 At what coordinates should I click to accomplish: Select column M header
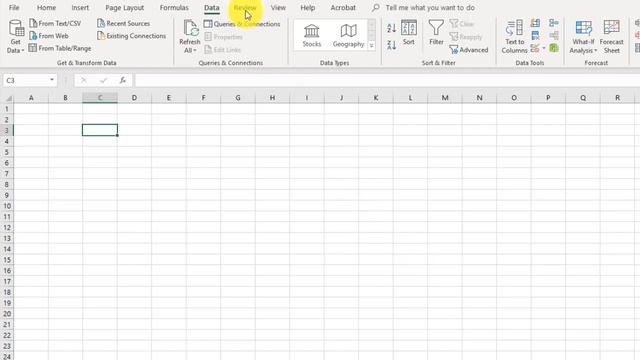tap(445, 98)
